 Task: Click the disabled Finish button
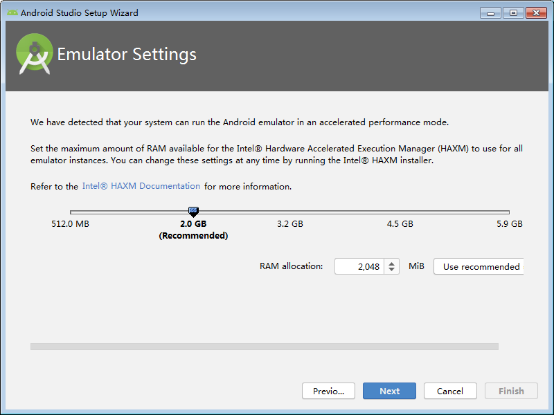511,391
